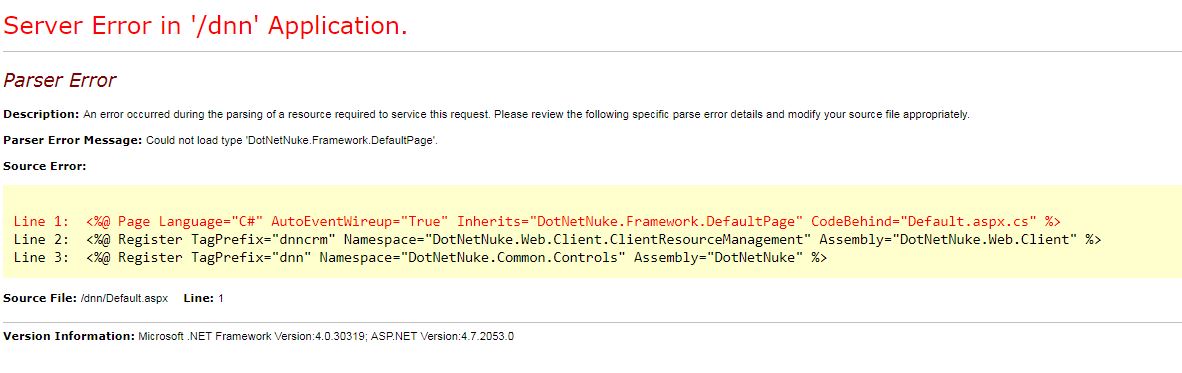The width and height of the screenshot is (1182, 373).
Task: Click the 'Line:' label near source file
Action: pos(199,298)
